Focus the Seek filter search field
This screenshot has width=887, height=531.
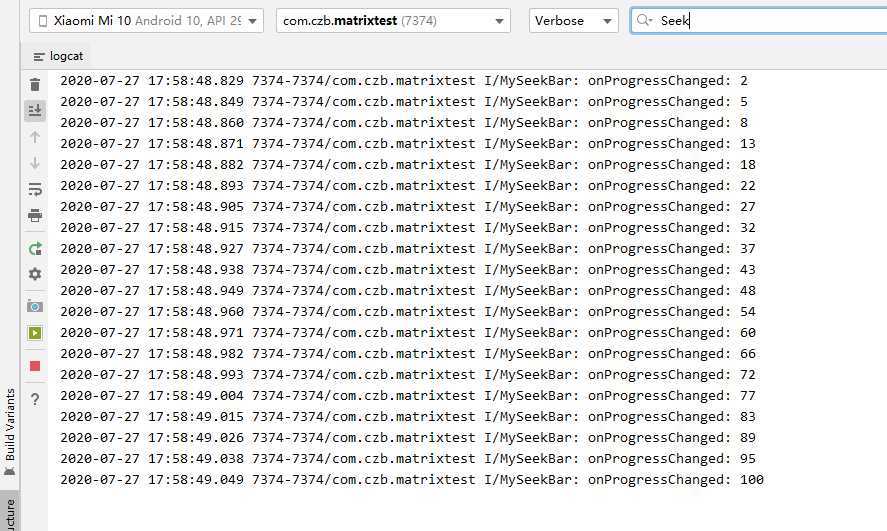click(761, 21)
